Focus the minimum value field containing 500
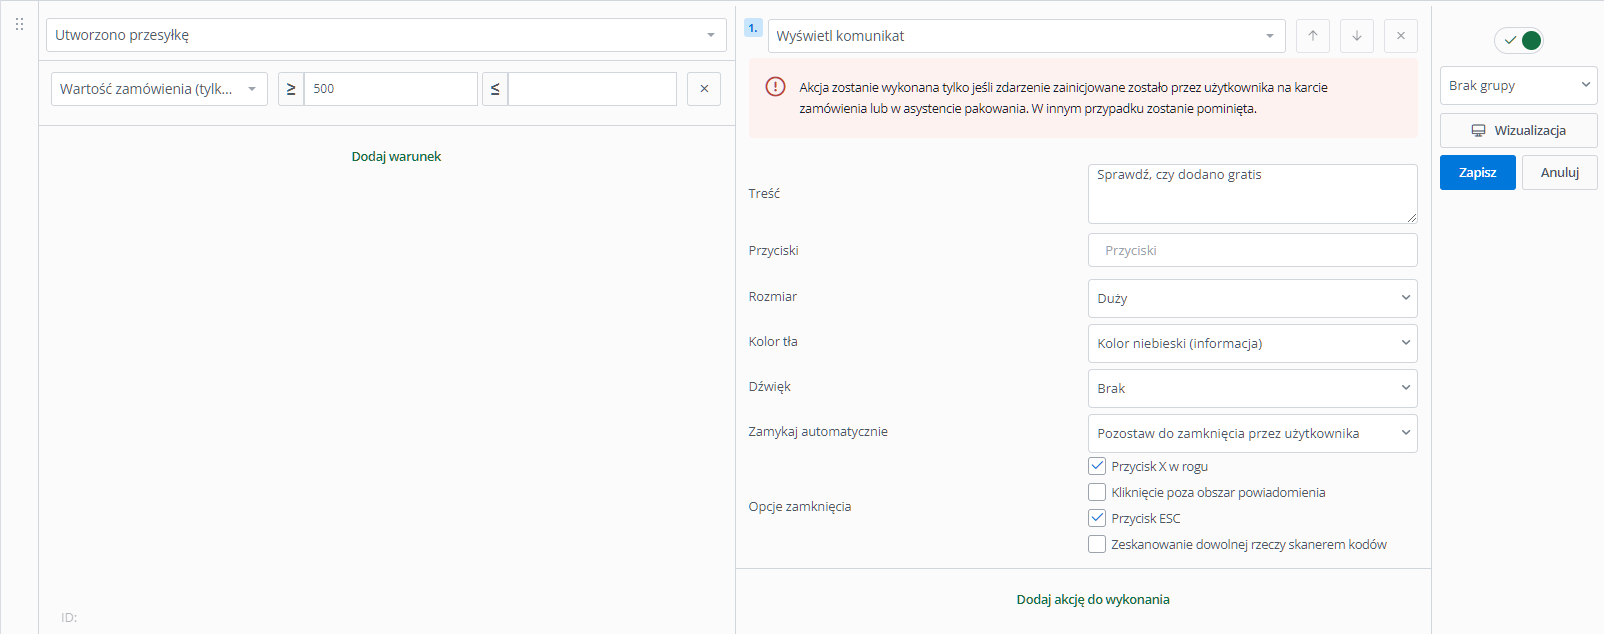Viewport: 1604px width, 634px height. point(391,89)
